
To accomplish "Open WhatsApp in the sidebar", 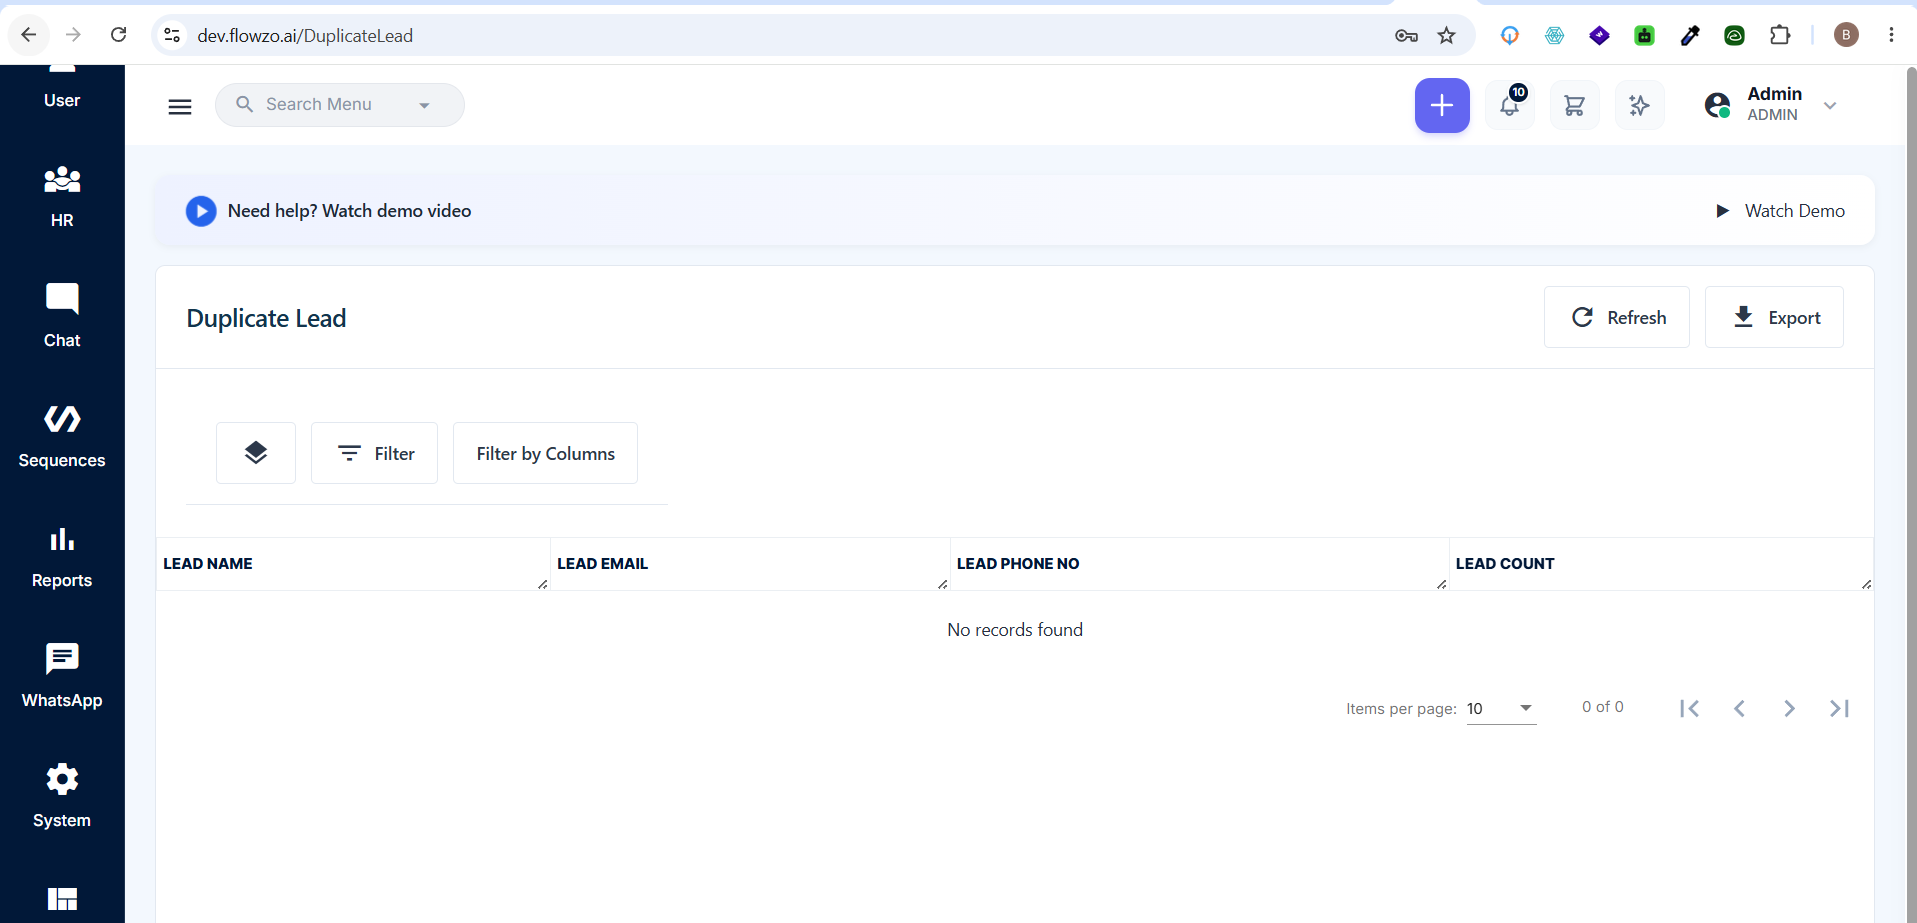I will [62, 676].
